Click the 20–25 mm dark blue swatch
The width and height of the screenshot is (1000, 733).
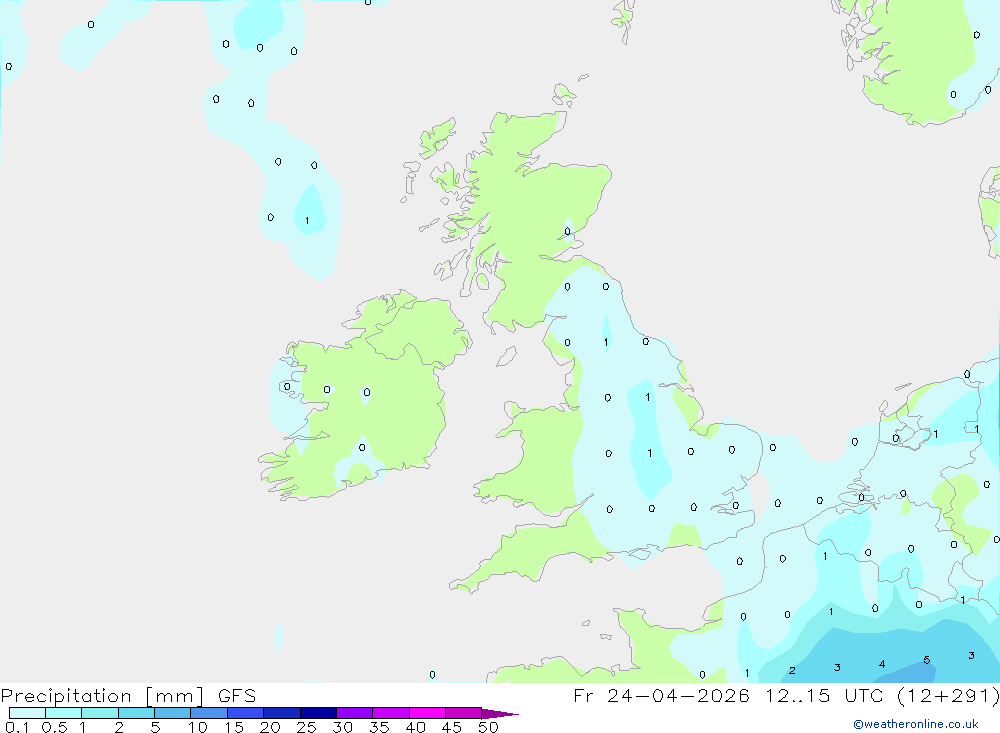282,713
